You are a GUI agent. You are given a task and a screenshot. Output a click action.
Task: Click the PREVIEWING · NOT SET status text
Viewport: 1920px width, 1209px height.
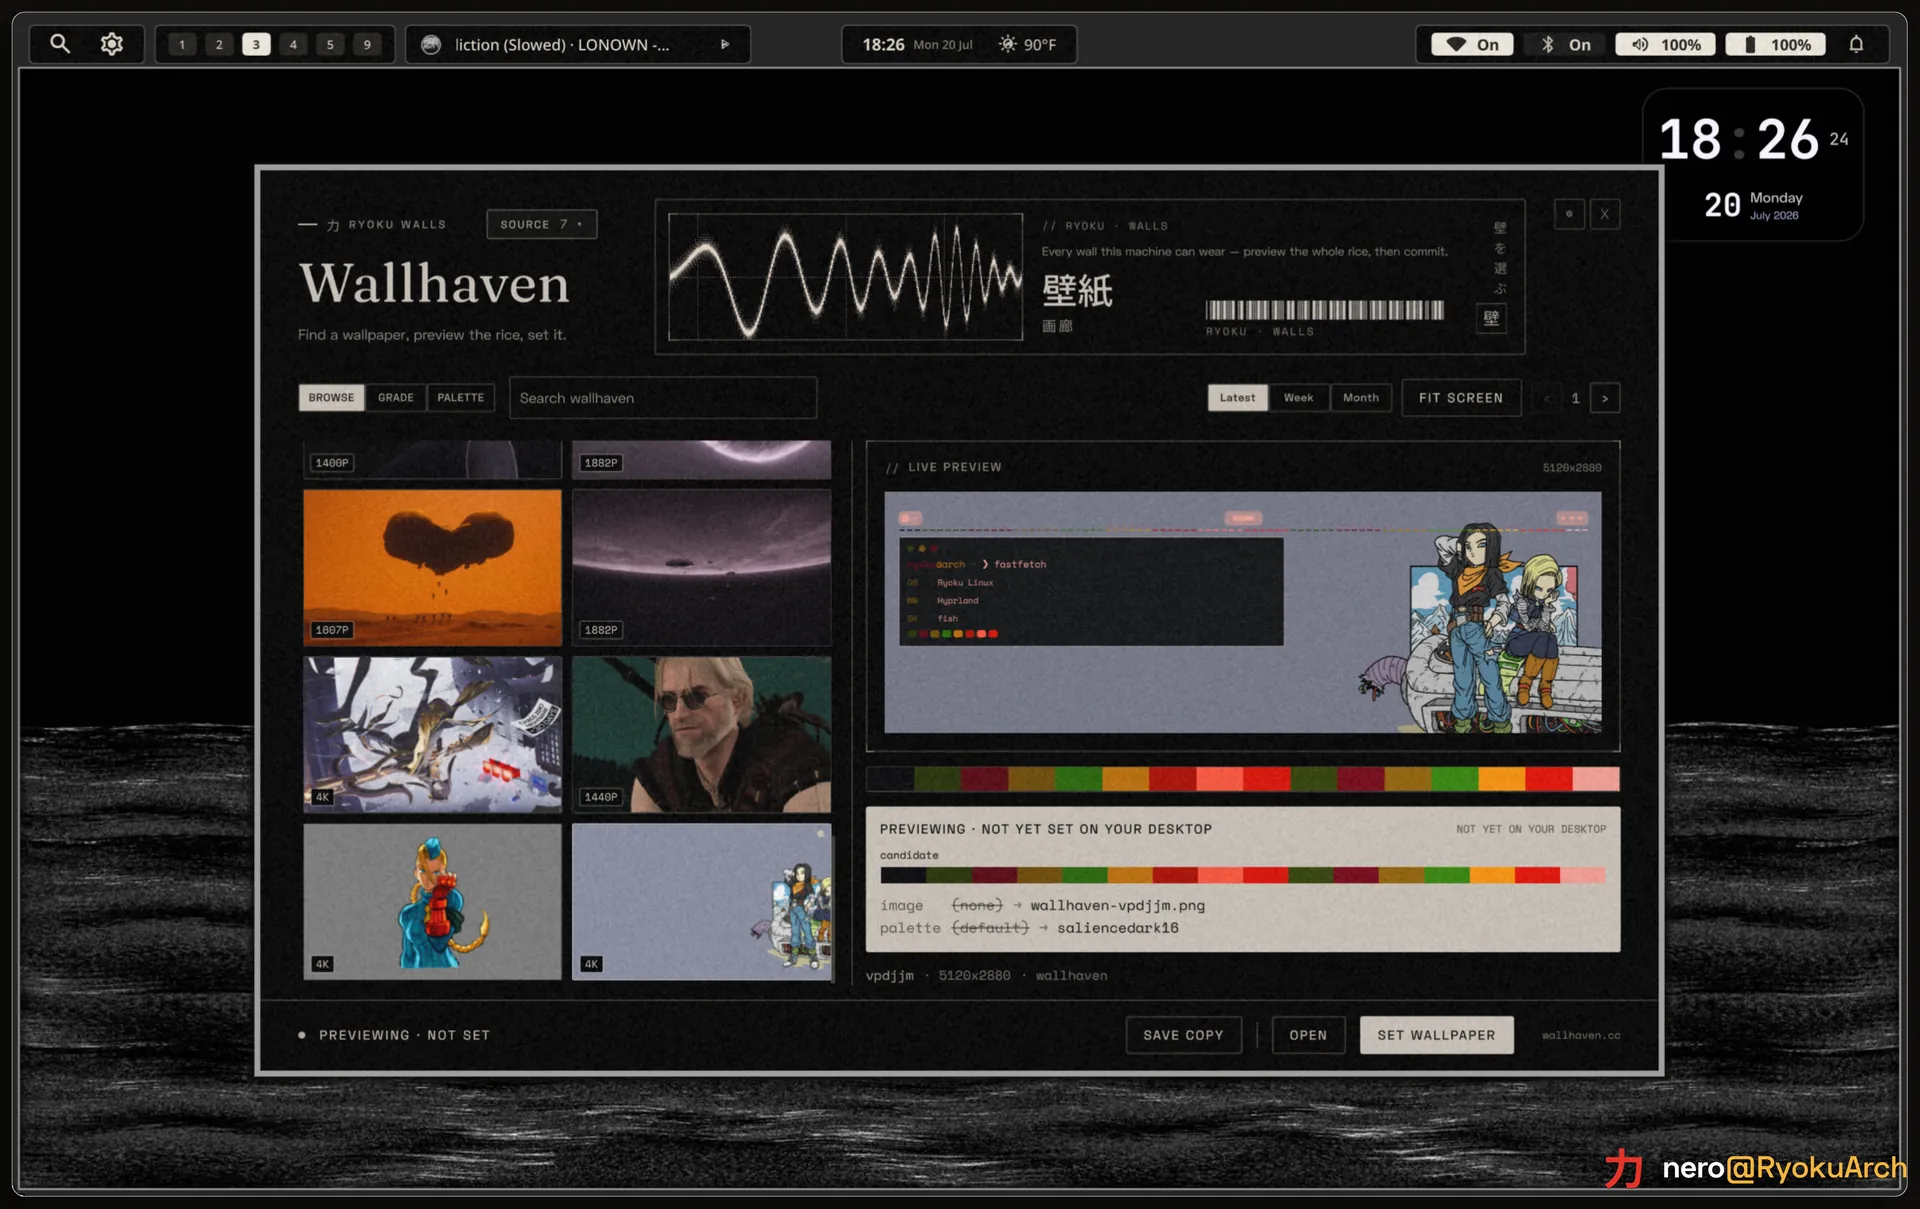point(405,1035)
